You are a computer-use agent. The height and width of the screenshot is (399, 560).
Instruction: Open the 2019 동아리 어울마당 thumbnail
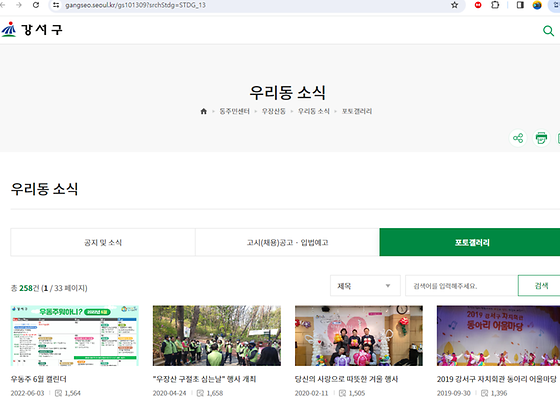coord(498,335)
